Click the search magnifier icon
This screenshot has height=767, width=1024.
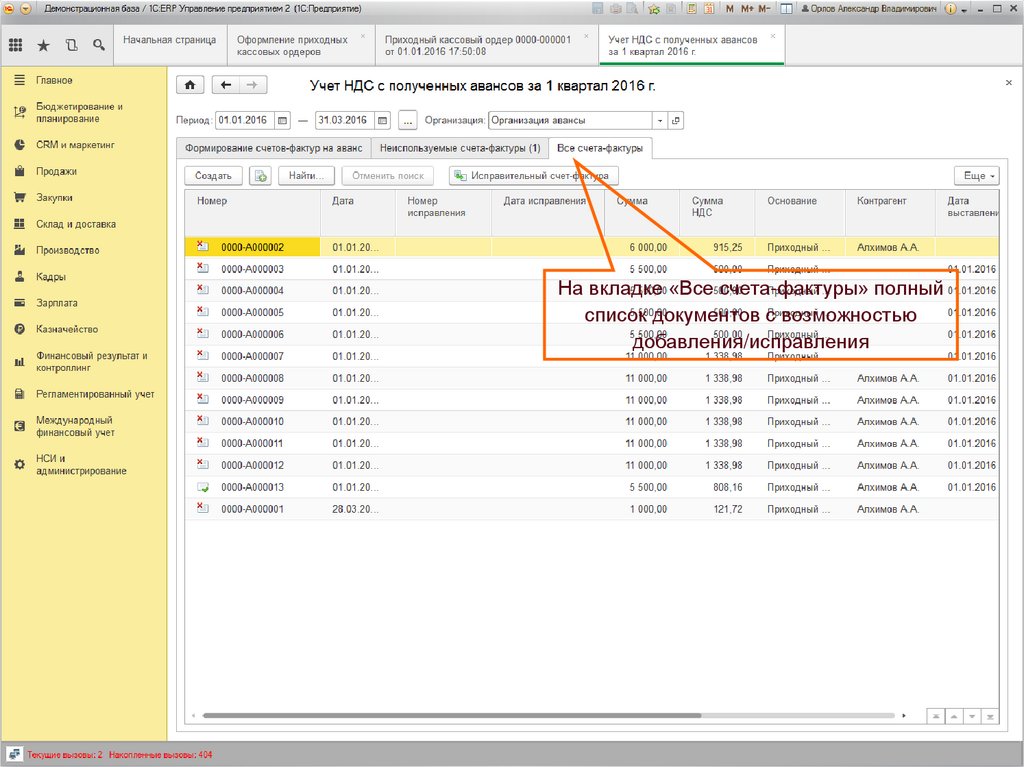coord(98,45)
